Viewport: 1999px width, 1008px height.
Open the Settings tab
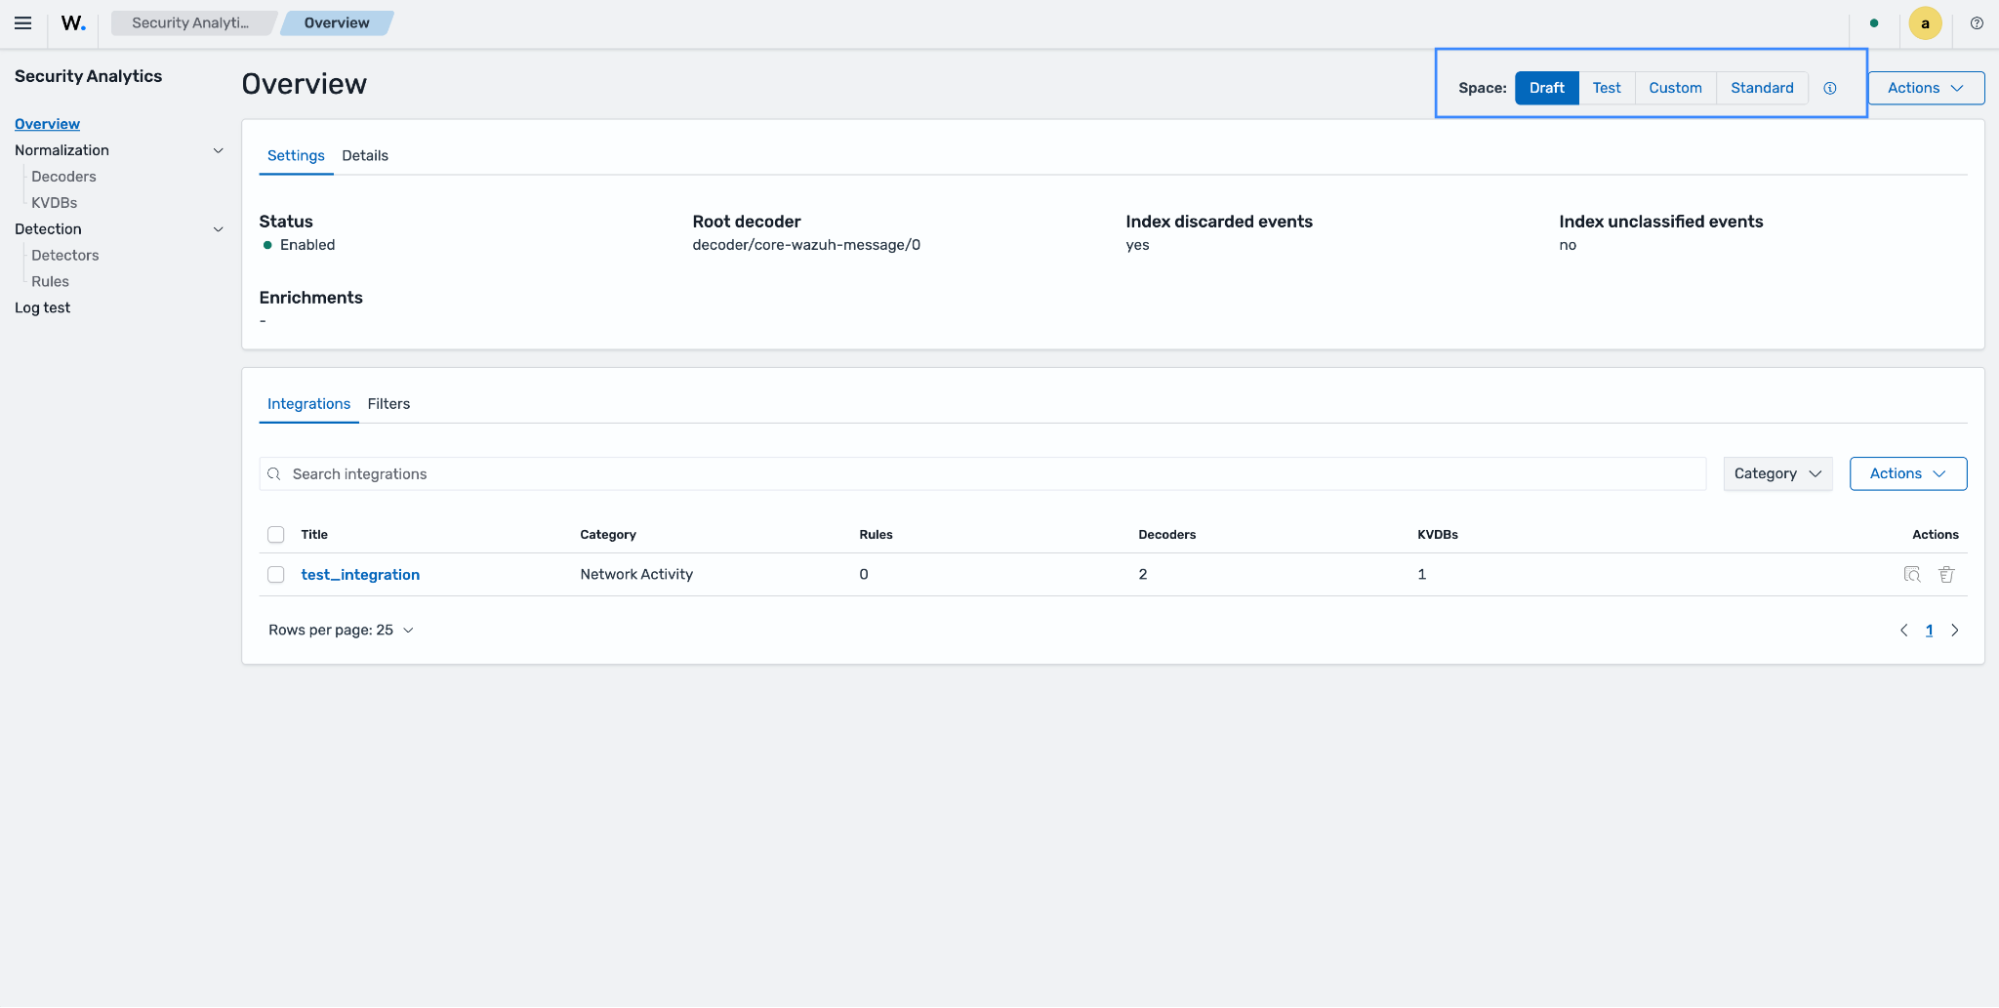pos(296,156)
